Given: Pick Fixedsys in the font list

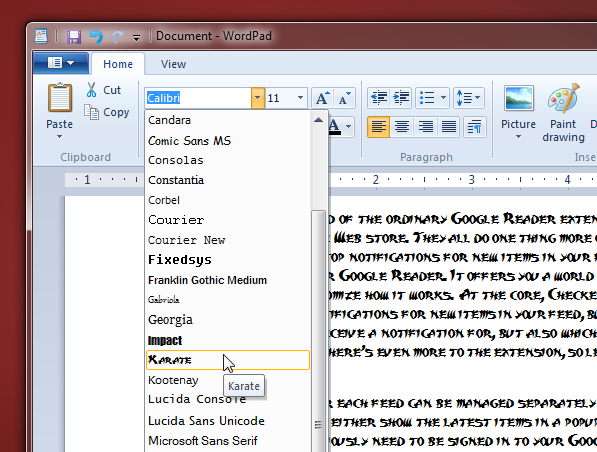Looking at the screenshot, I should point(228,260).
